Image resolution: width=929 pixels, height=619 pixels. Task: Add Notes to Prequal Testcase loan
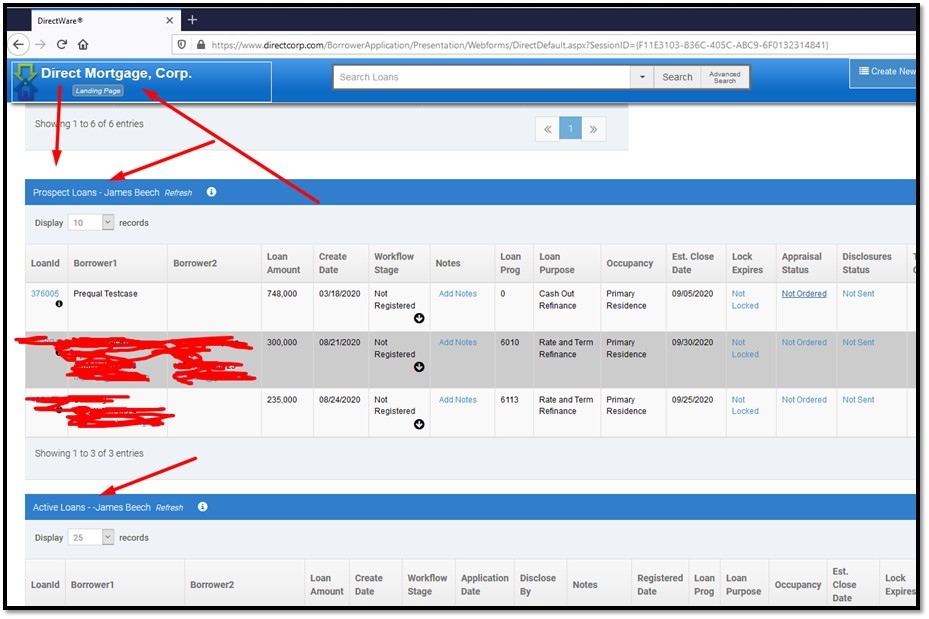point(457,293)
